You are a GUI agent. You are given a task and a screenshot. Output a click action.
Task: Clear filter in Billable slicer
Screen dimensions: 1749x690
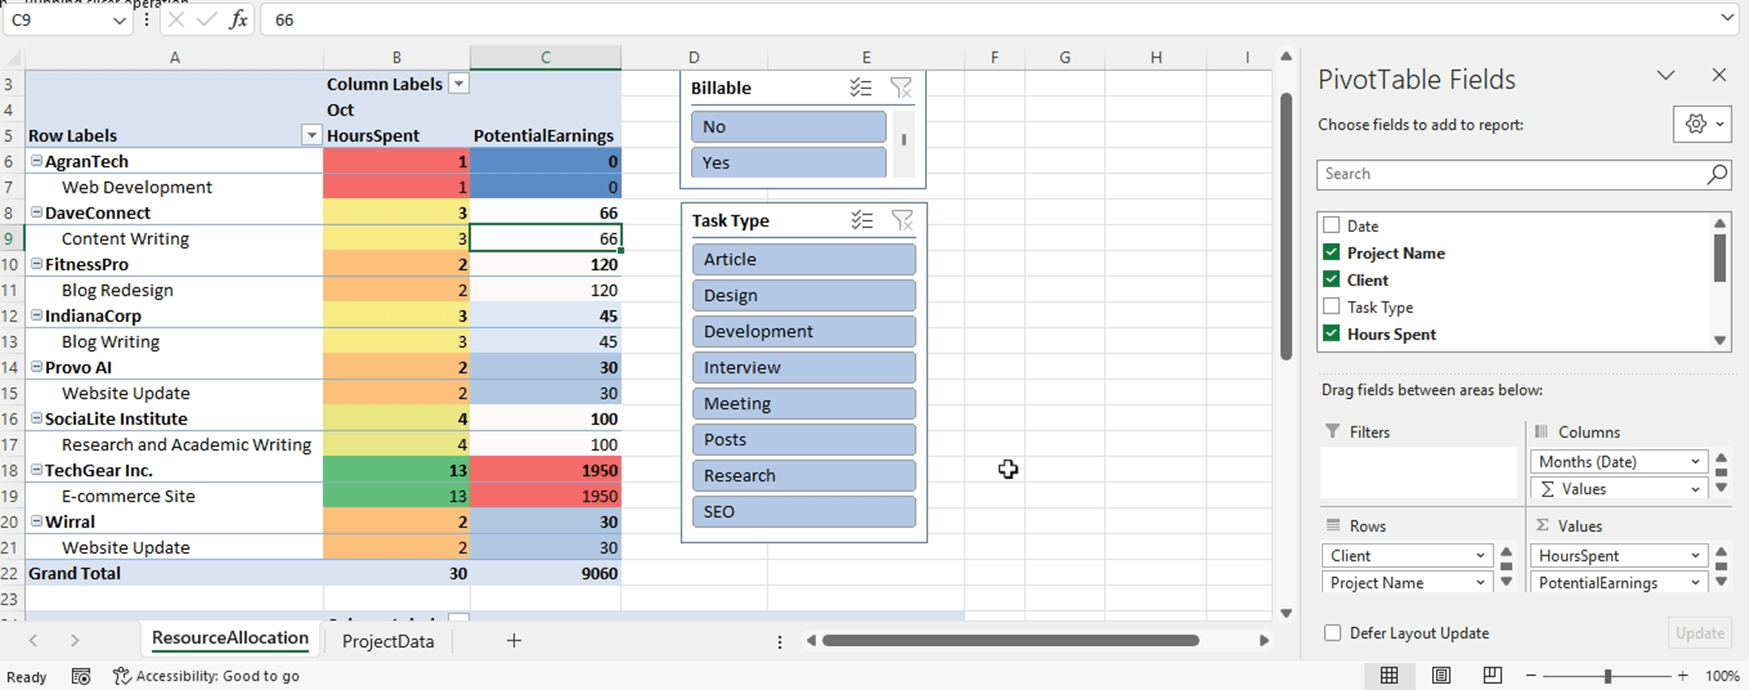click(x=901, y=88)
